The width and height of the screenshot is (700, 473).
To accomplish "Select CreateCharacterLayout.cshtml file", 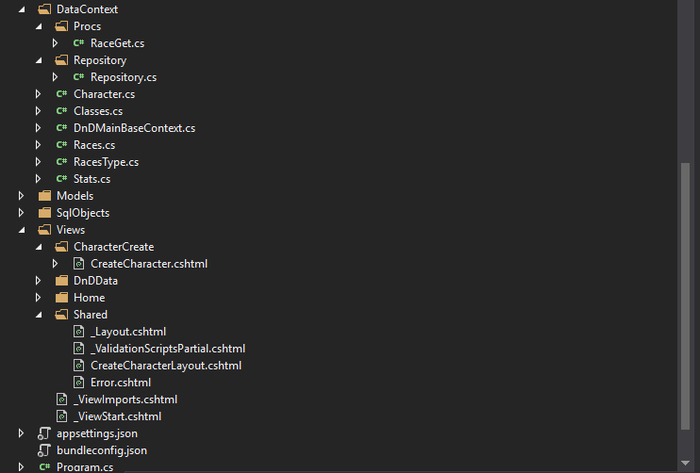I will coord(165,365).
